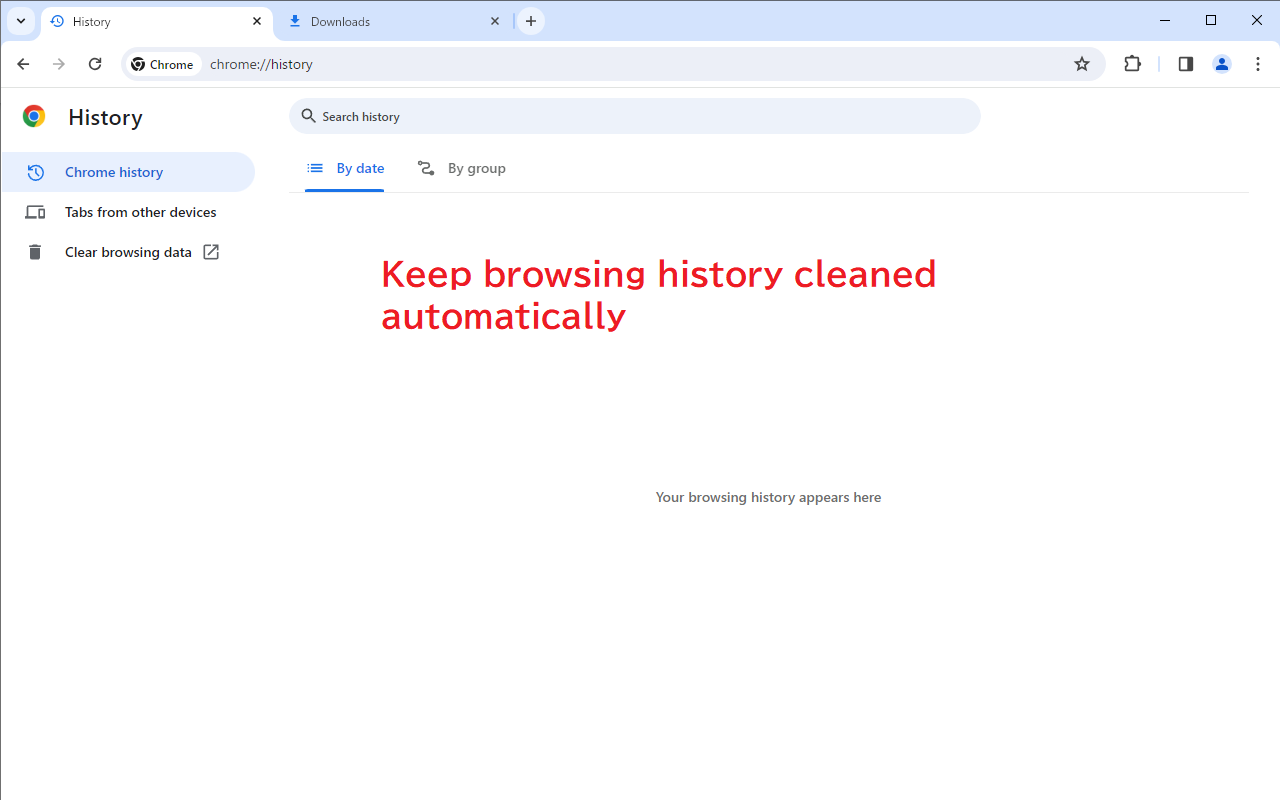Click the search magnifier in Search history
This screenshot has width=1280, height=800.
(308, 115)
